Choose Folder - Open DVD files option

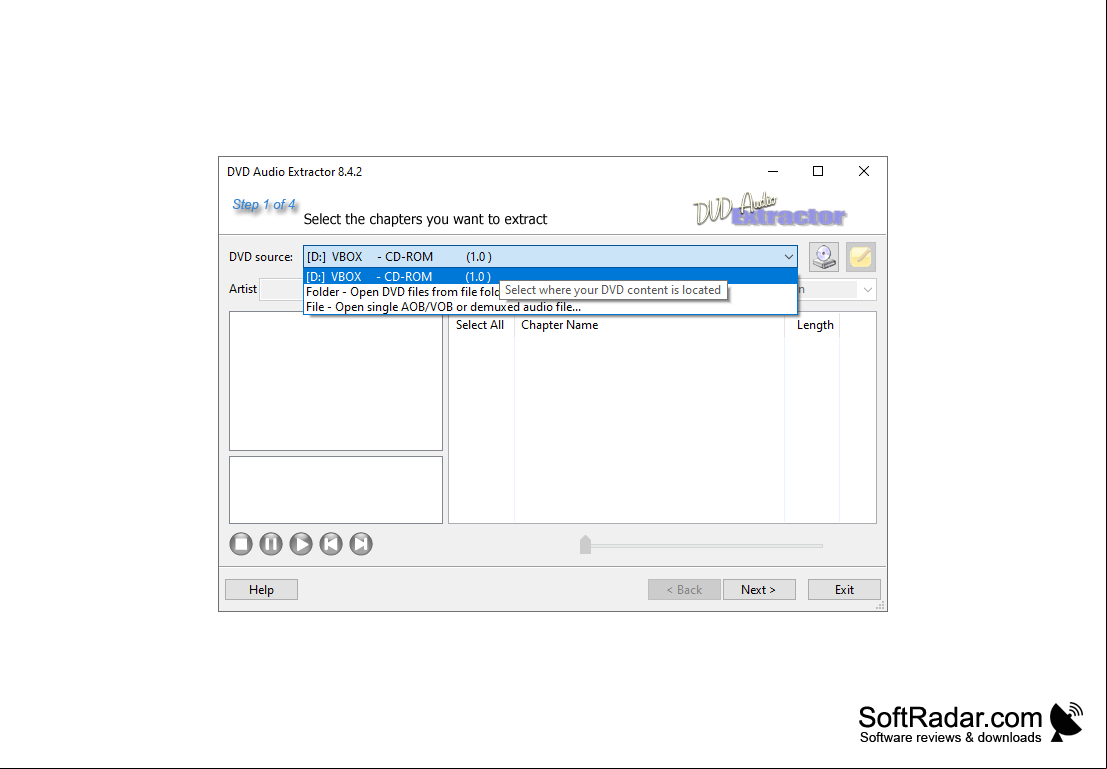coord(402,292)
